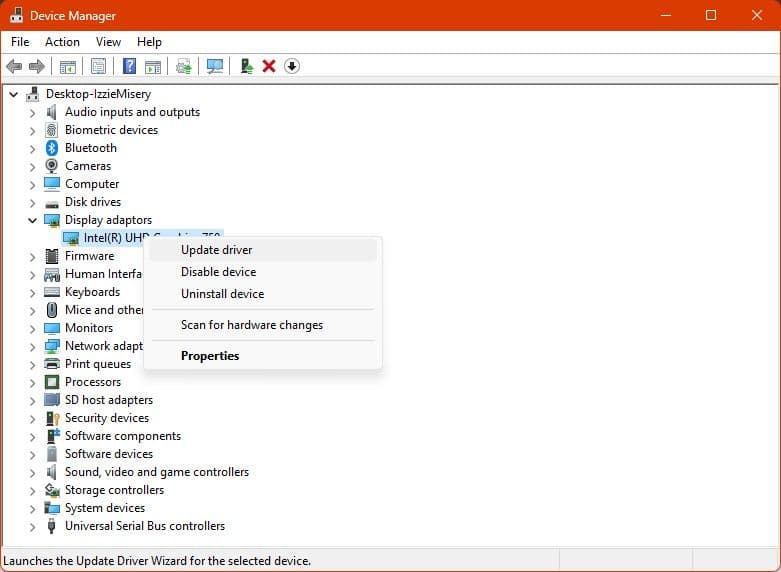This screenshot has height=572, width=781.
Task: Open Properties from the context menu
Action: (210, 356)
